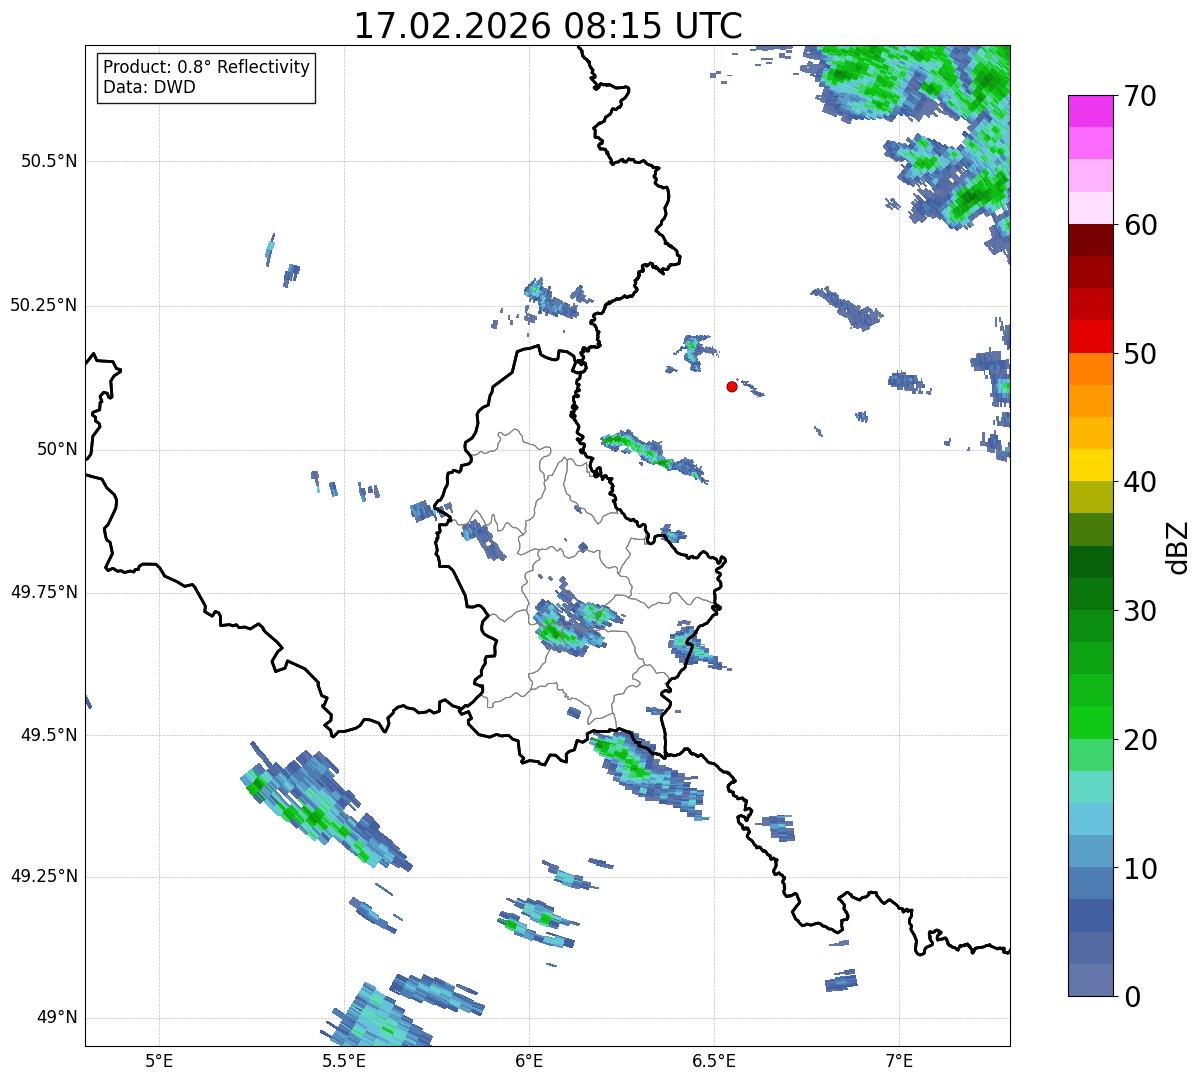Click the 5°E longitude label

tap(159, 1061)
